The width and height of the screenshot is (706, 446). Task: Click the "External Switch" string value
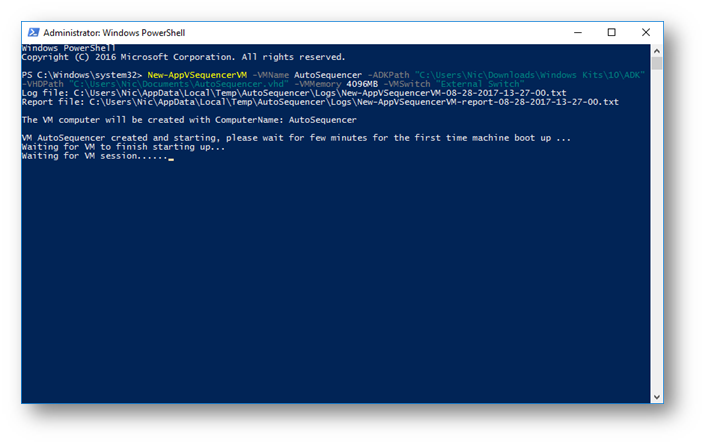click(480, 84)
